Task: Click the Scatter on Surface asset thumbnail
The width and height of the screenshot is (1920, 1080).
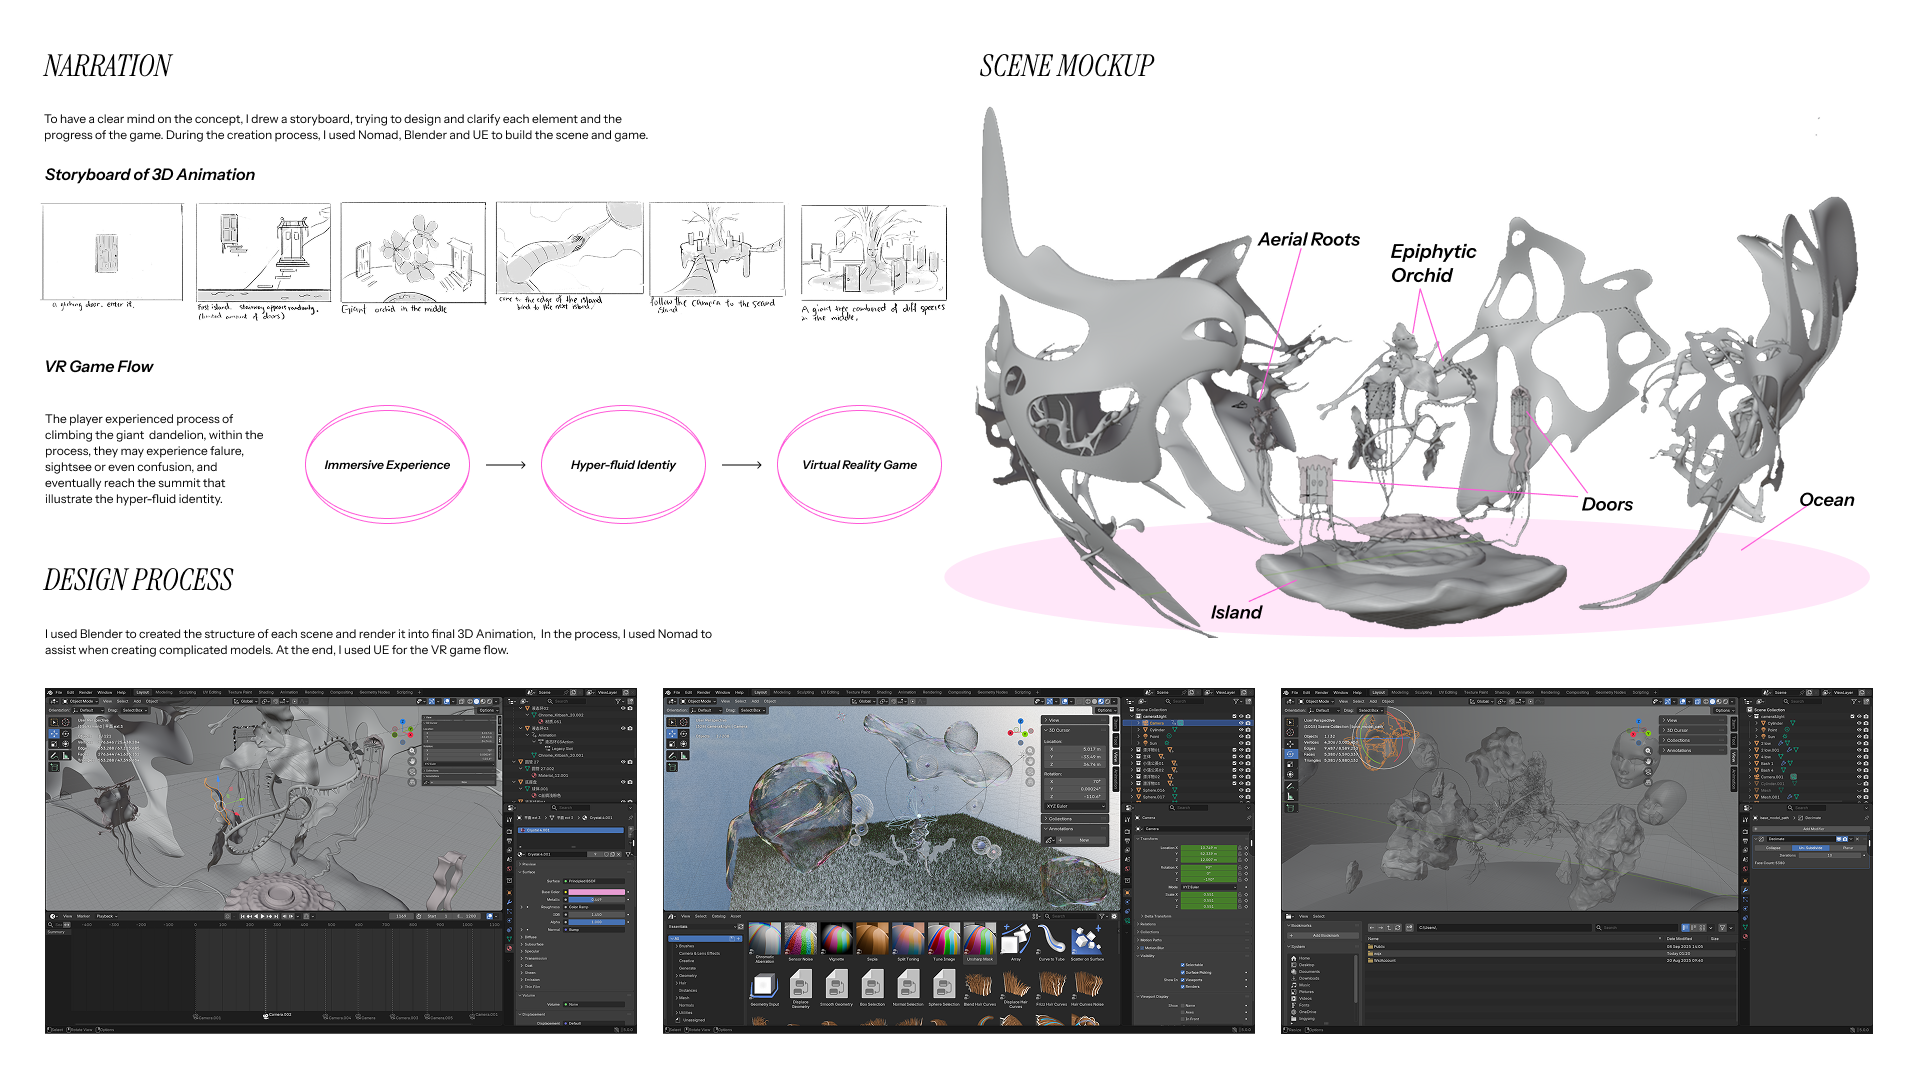Action: click(x=1087, y=941)
